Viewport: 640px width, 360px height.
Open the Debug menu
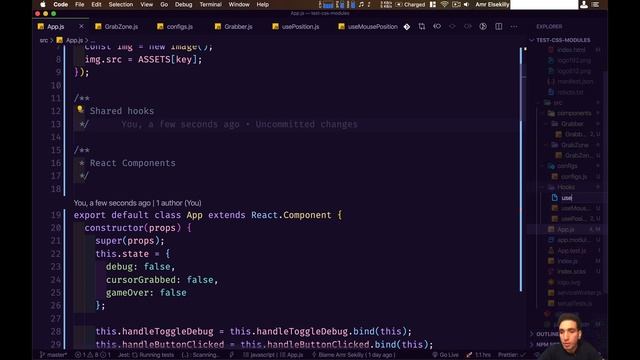183,4
